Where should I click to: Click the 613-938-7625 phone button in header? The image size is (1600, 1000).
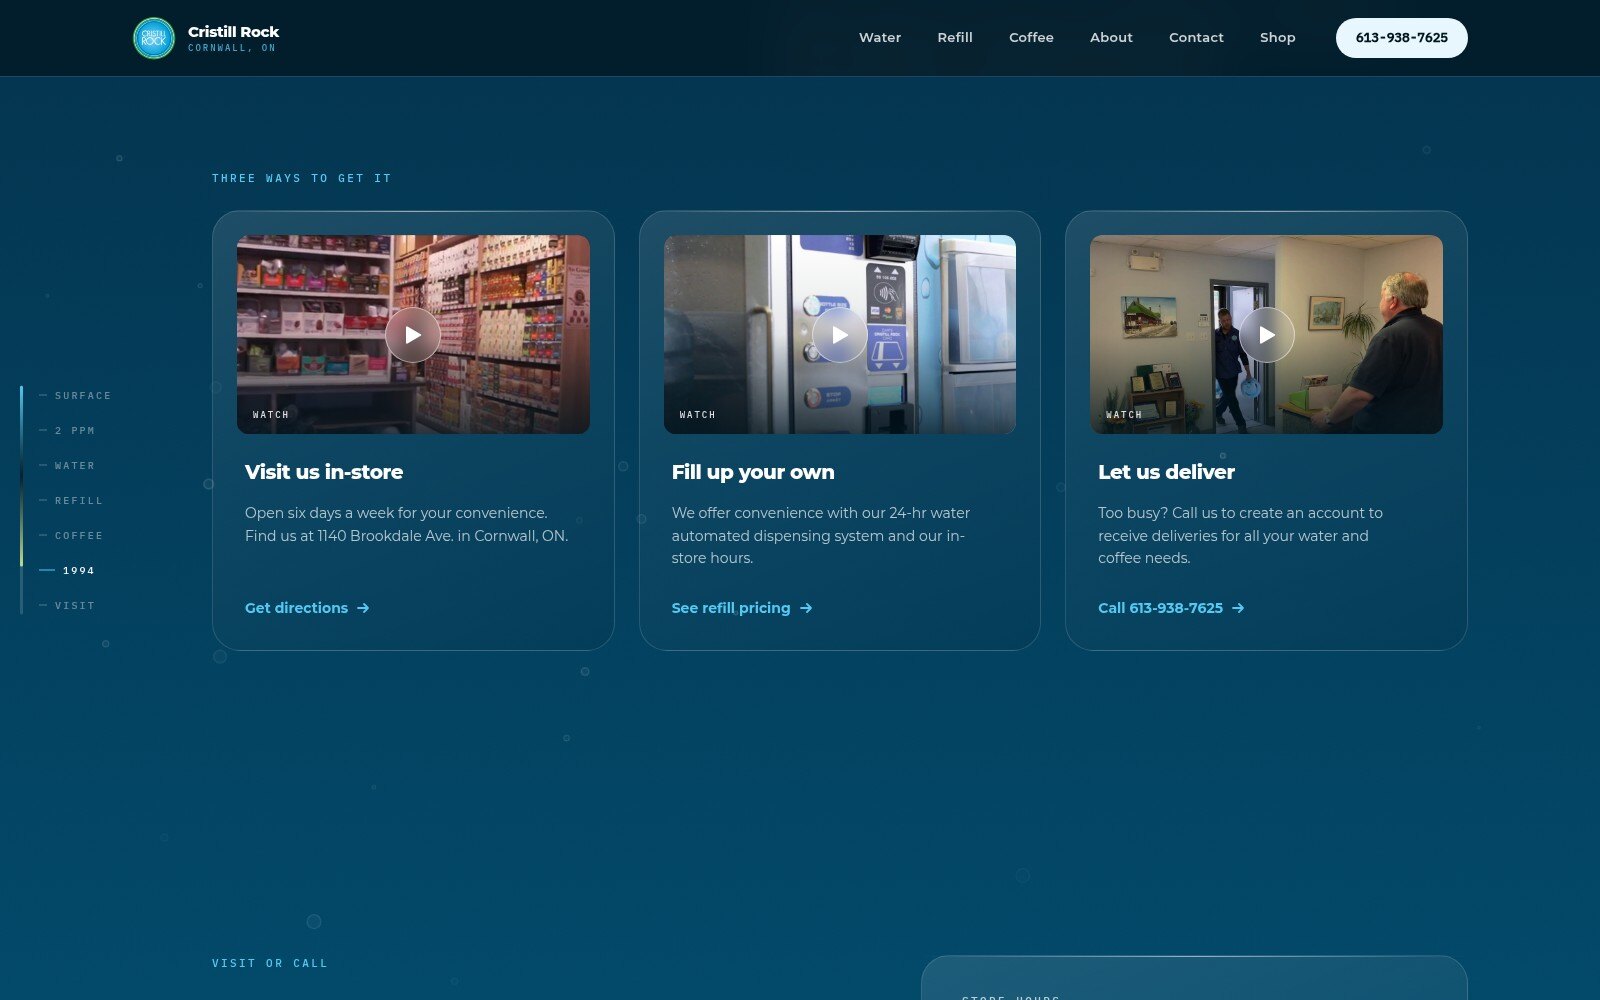[x=1402, y=38]
